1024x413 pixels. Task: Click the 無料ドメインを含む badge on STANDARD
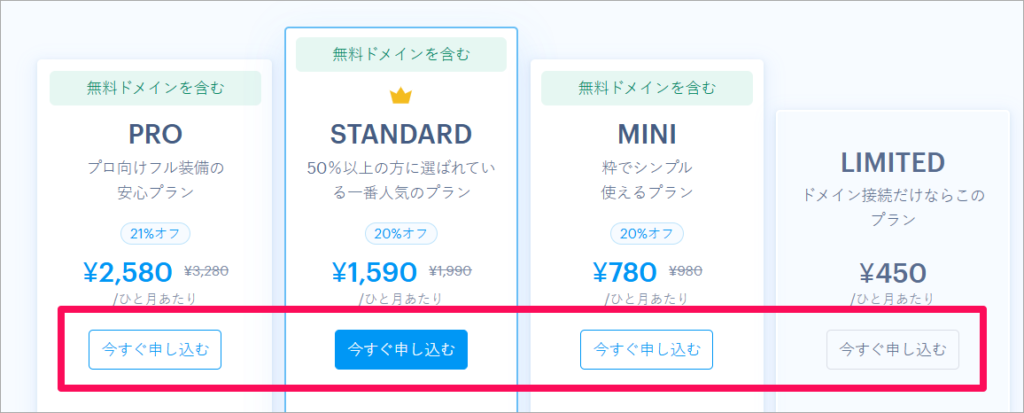pos(401,54)
